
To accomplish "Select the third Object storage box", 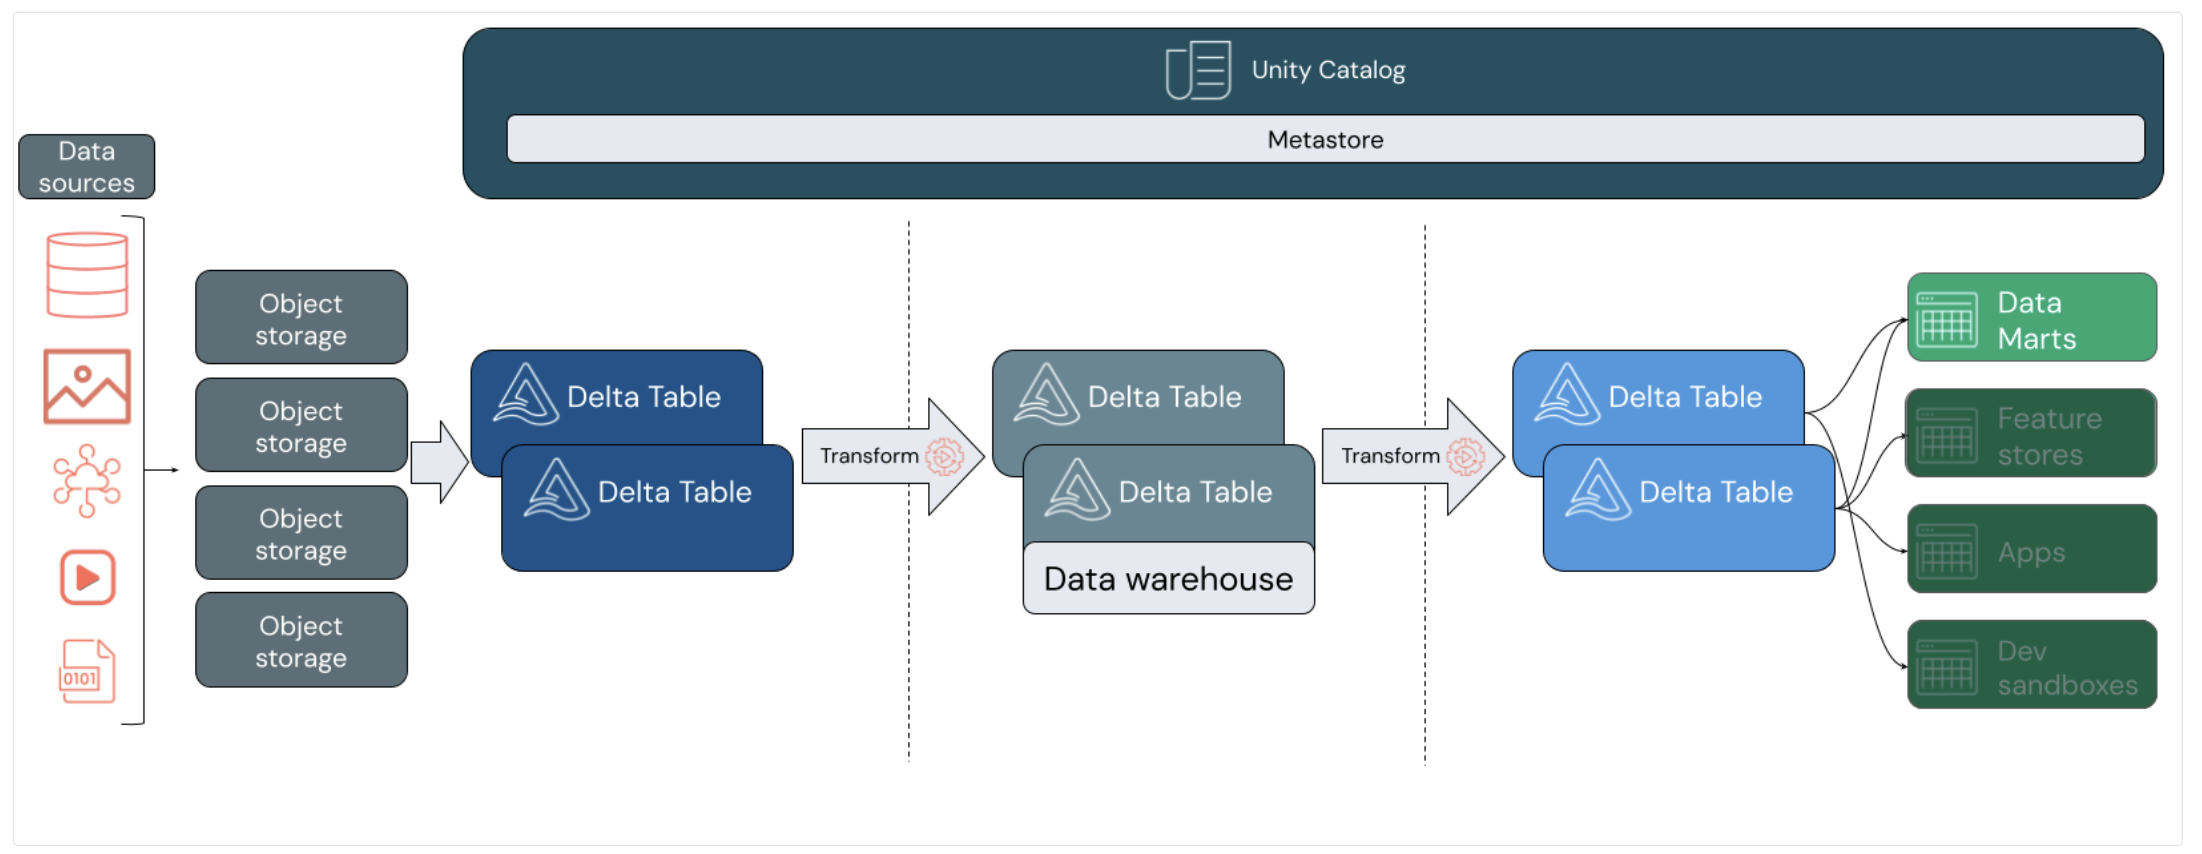I will (301, 533).
